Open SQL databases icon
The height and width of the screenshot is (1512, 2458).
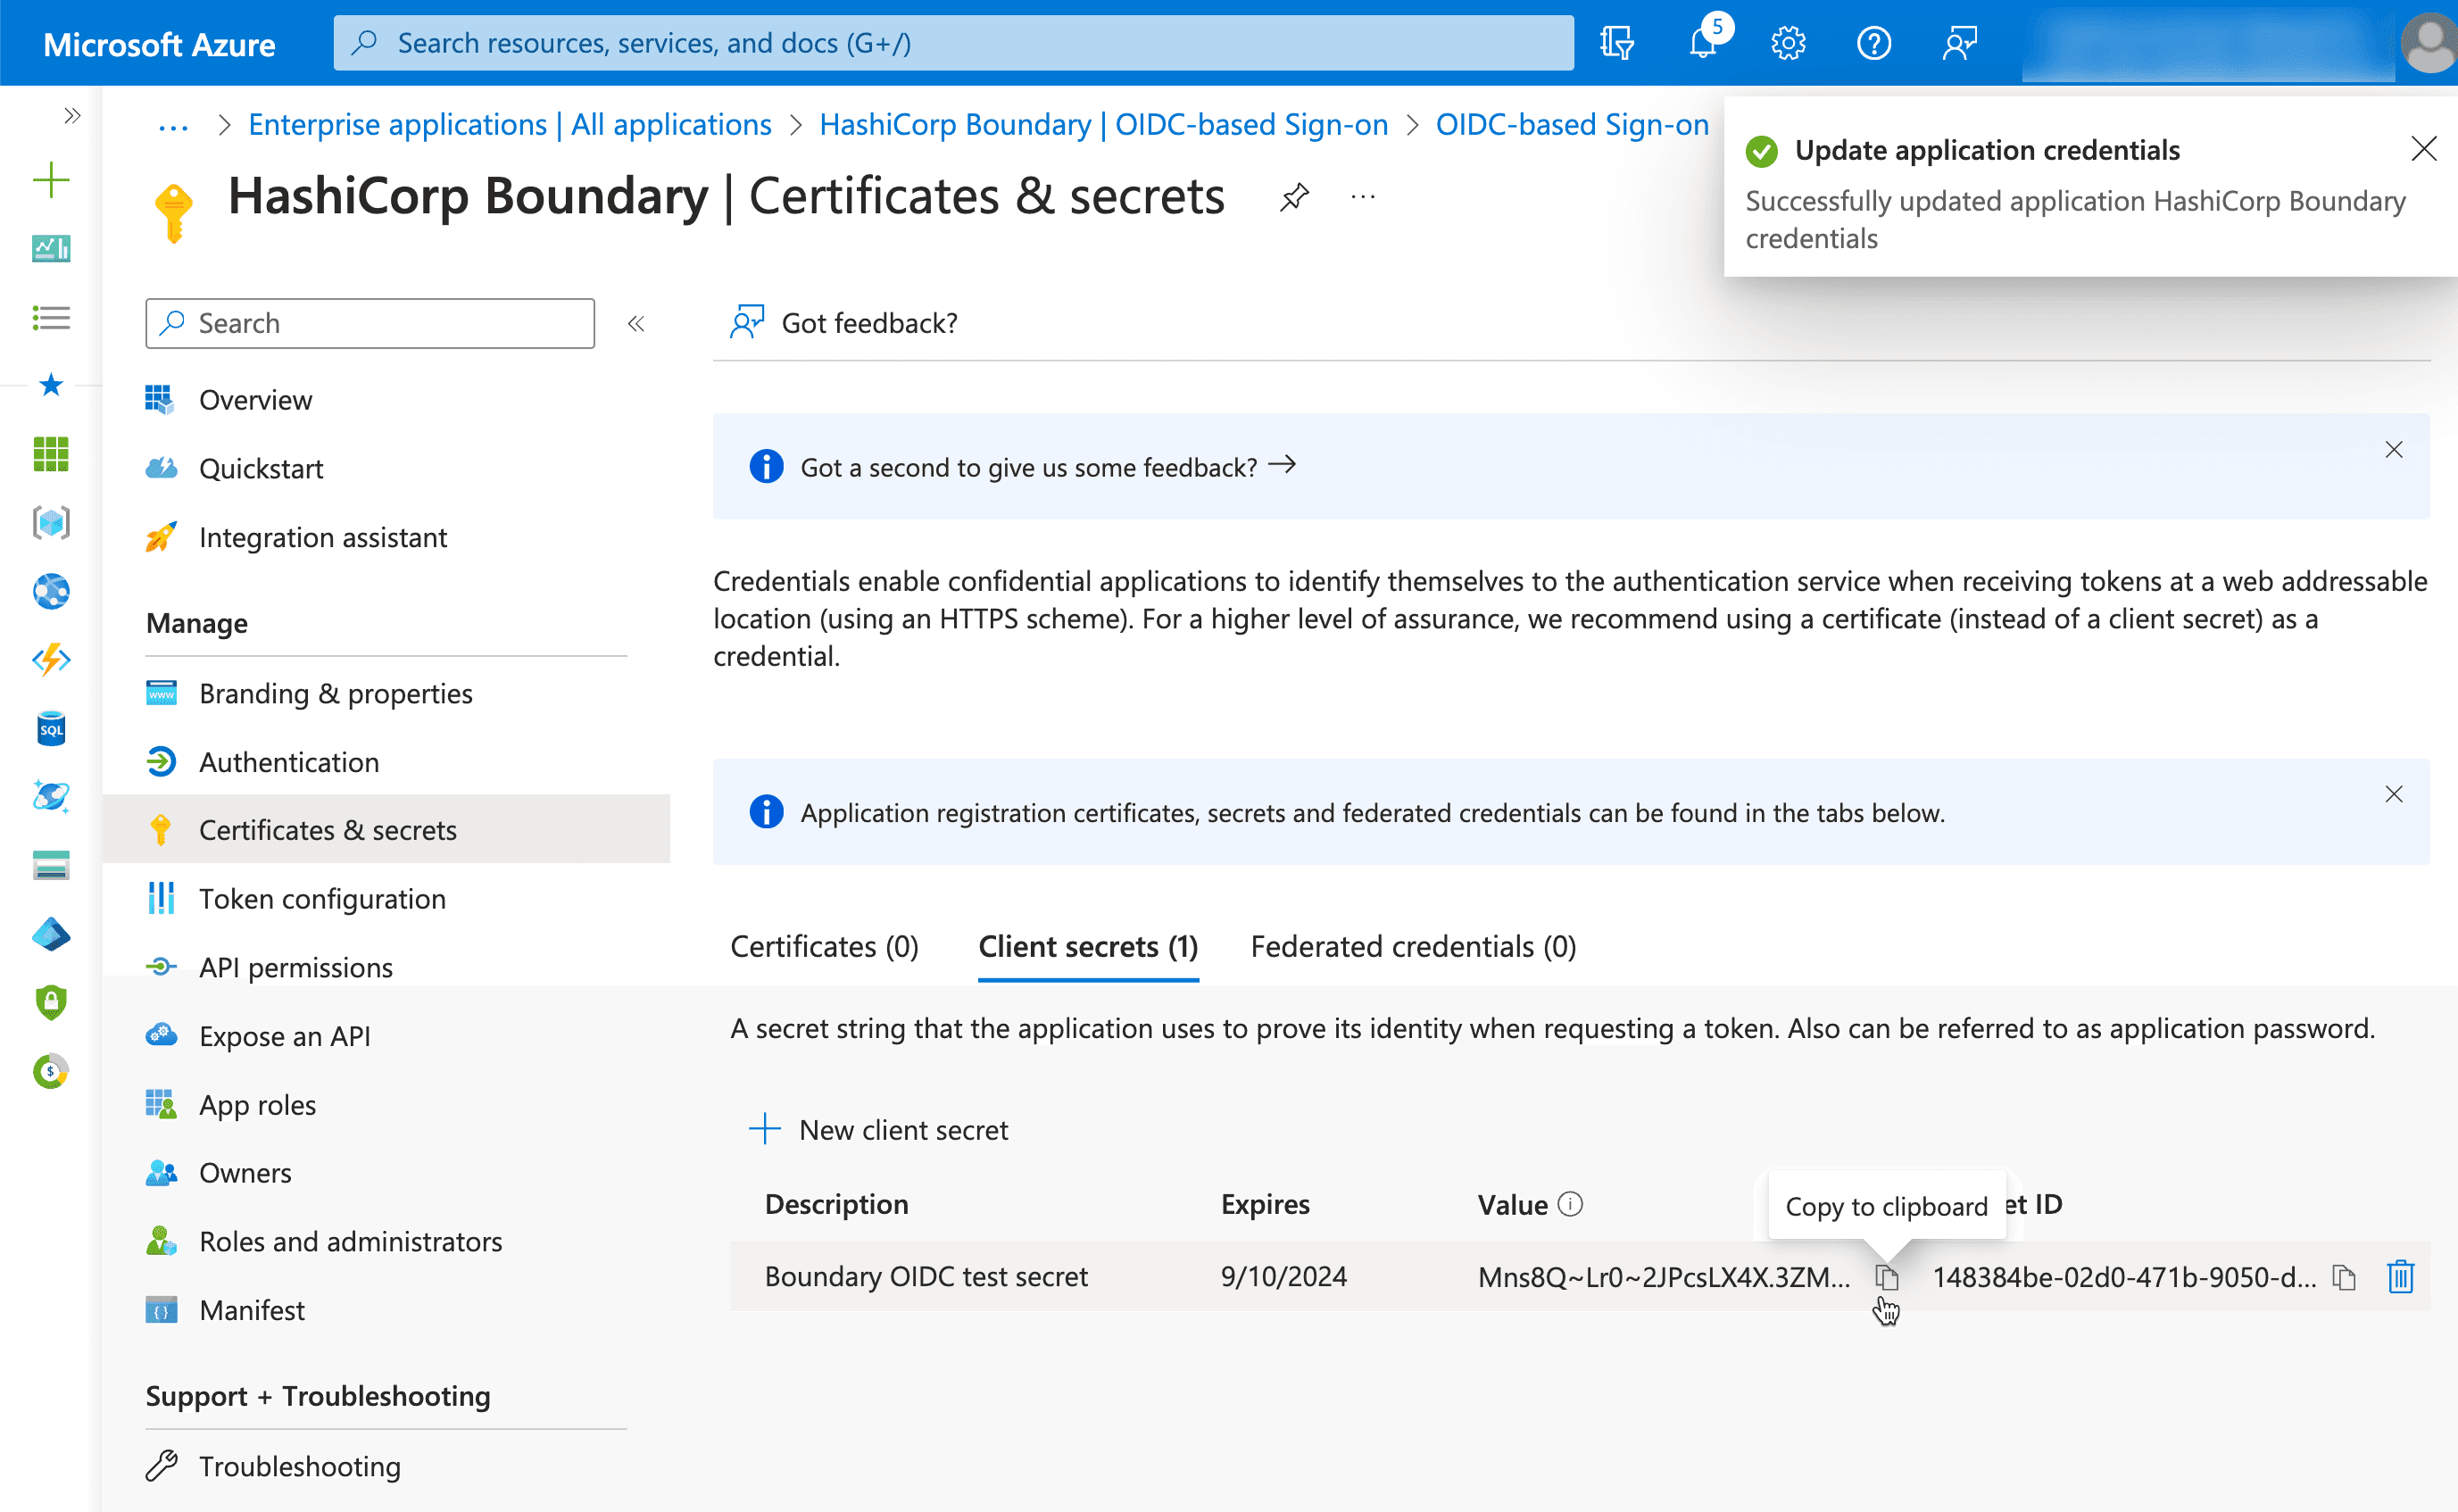[51, 729]
